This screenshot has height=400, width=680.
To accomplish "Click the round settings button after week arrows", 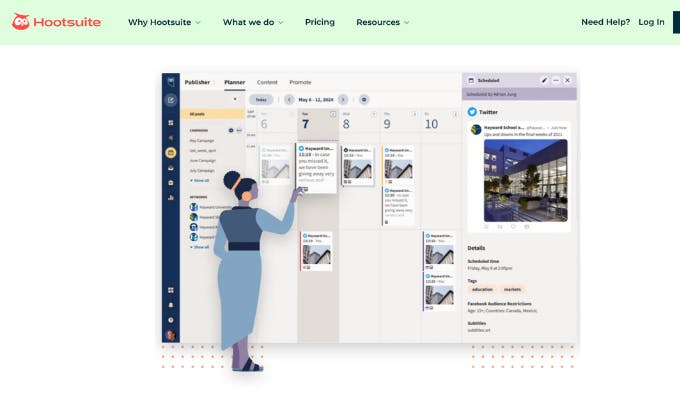I will (x=364, y=100).
